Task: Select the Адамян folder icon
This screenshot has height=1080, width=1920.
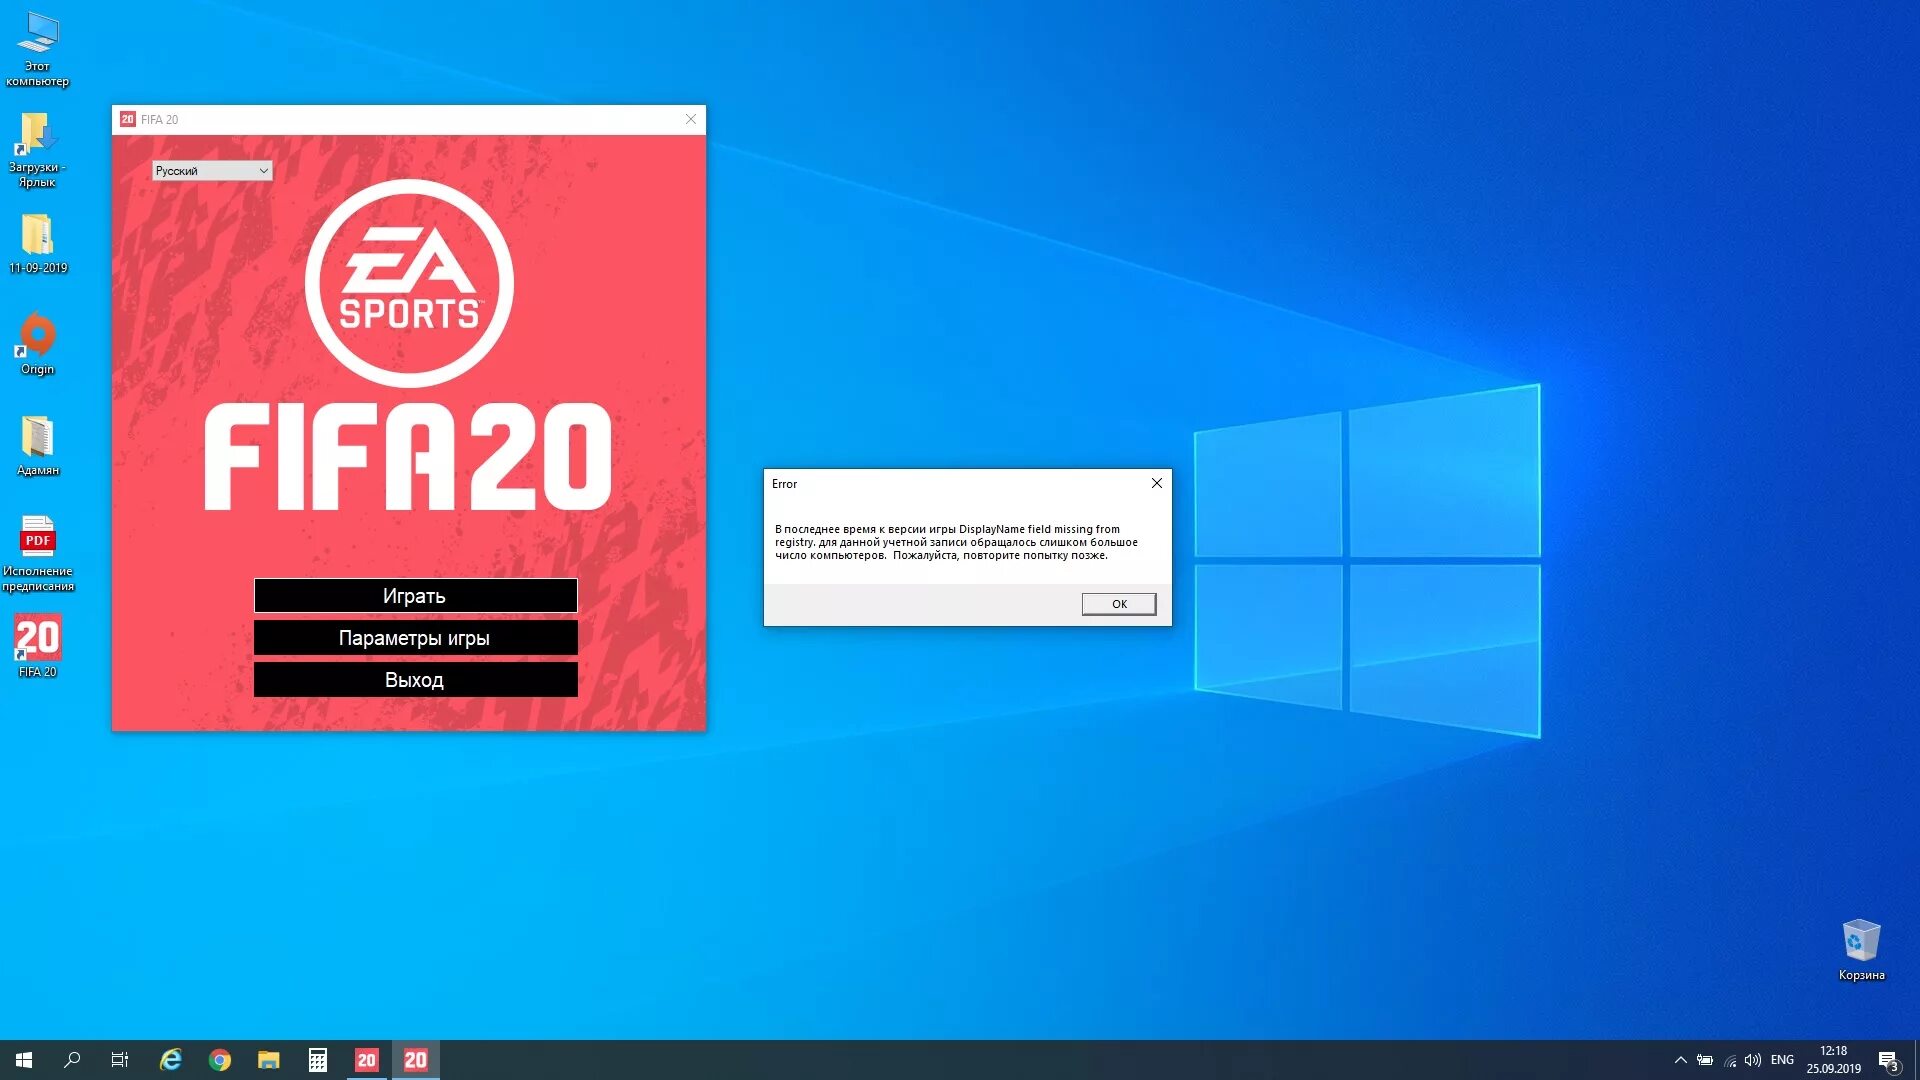Action: [x=38, y=446]
